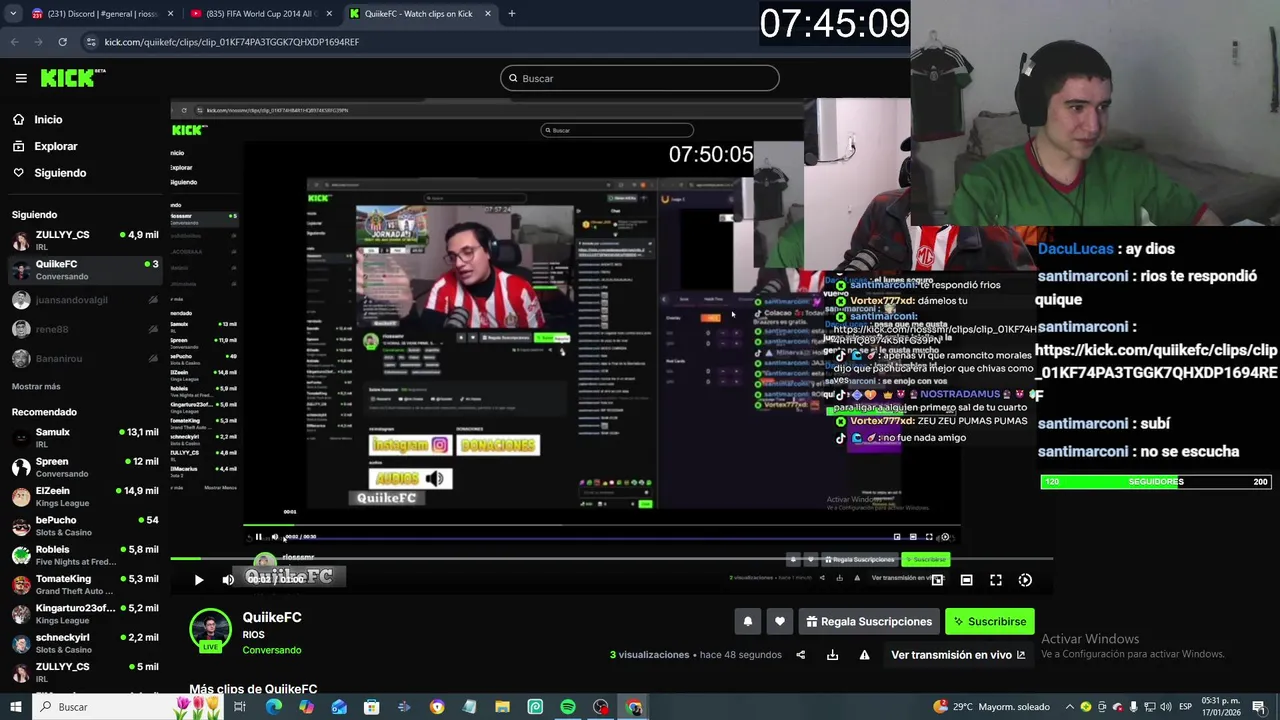Click Regala Suscripciones button

point(868,622)
